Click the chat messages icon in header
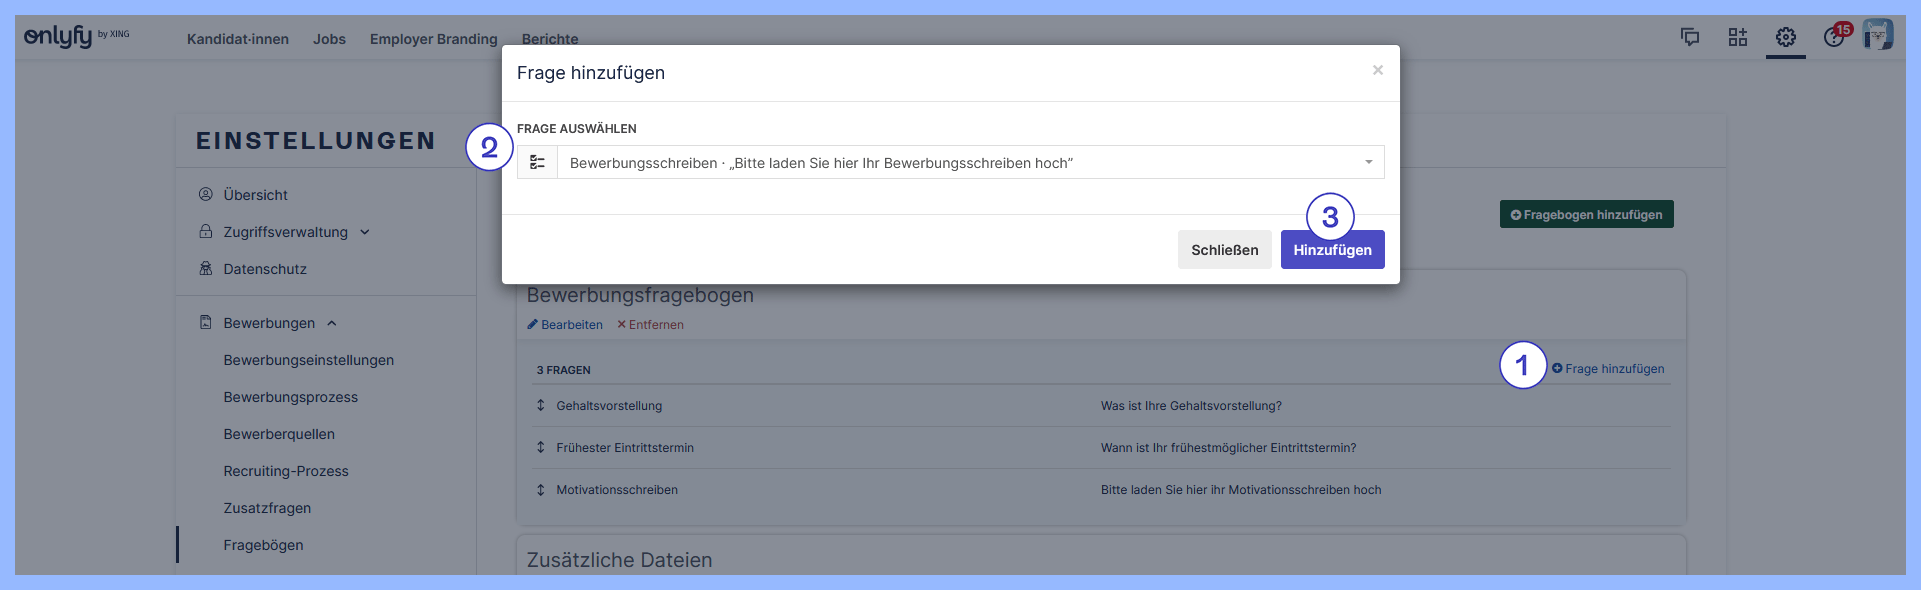Viewport: 1921px width, 590px height. coord(1690,37)
